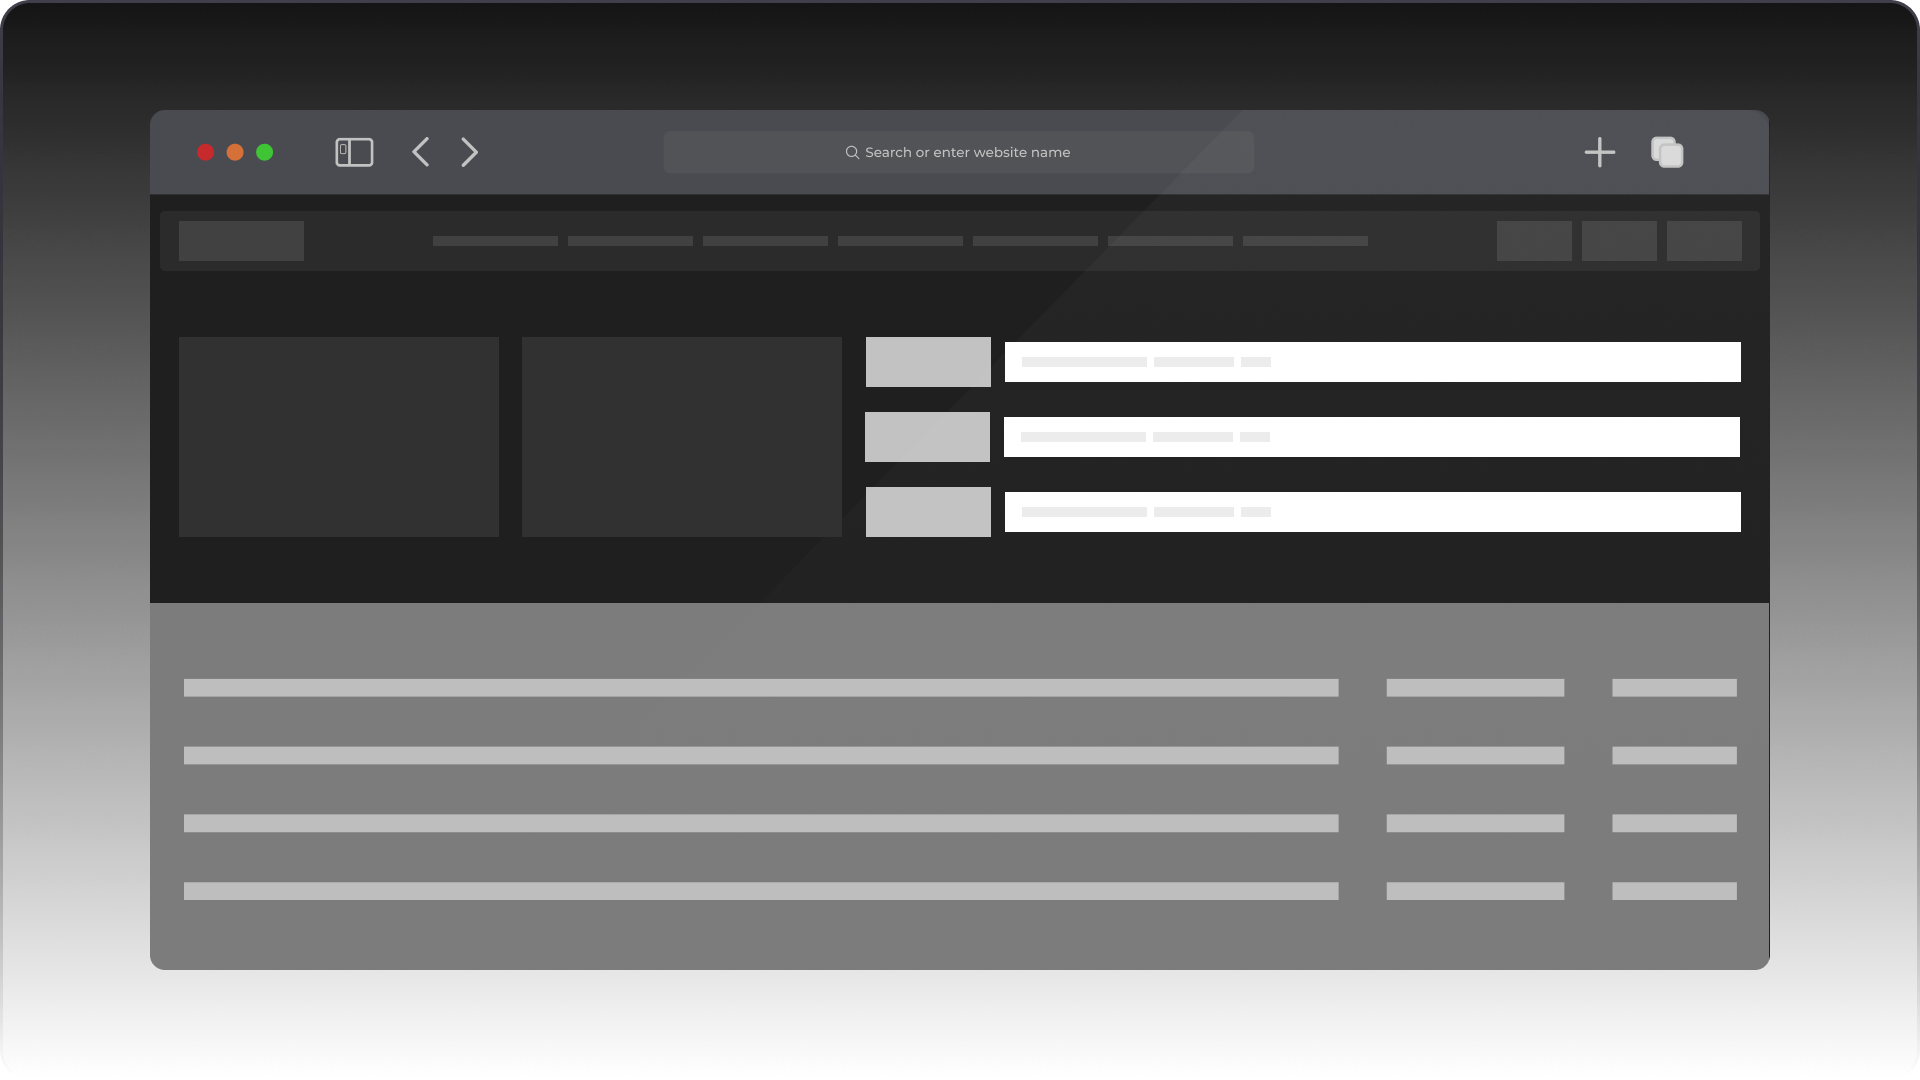Toggle the browser sidebar icon
Viewport: 1920px width, 1080px height.
click(x=354, y=152)
